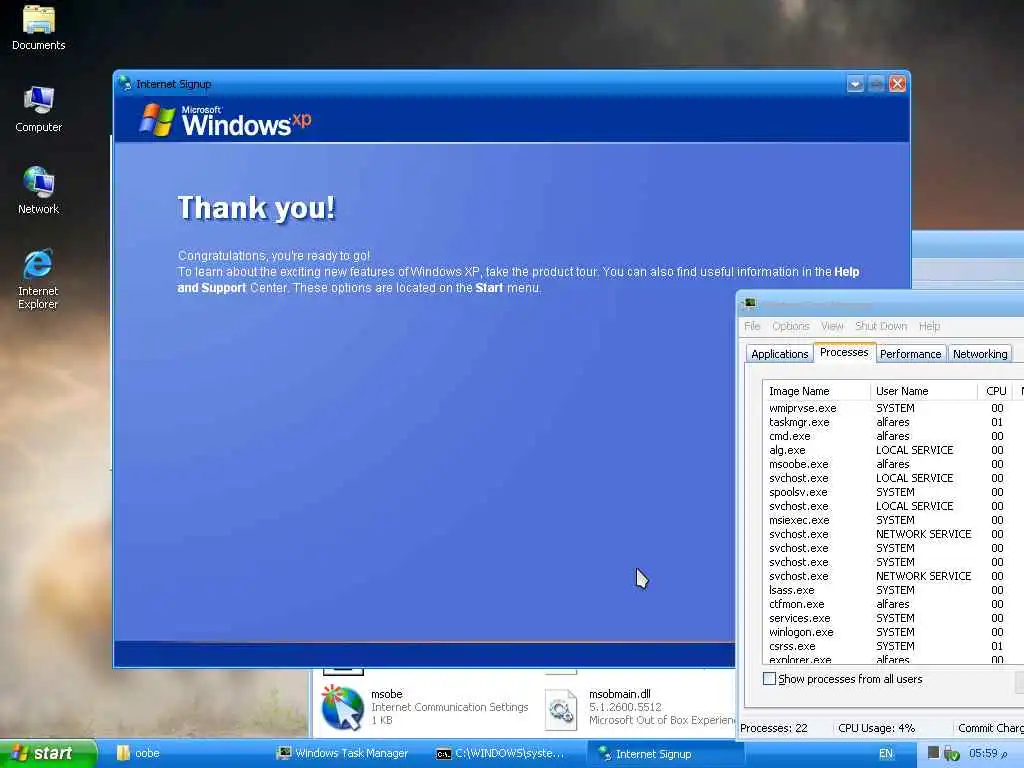Select winlogon.exe process row
The width and height of the screenshot is (1024, 768).
click(x=893, y=632)
